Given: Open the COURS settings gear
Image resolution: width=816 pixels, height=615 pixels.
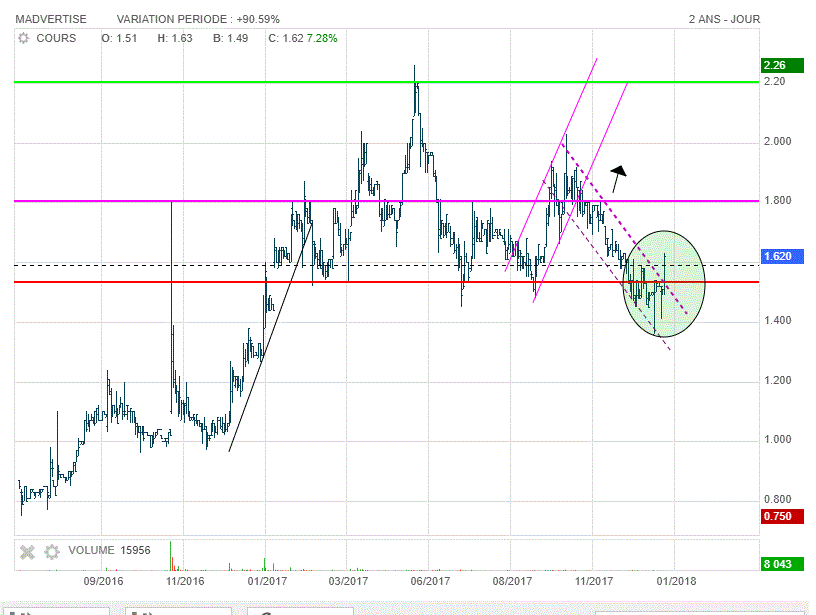Looking at the screenshot, I should coord(24,39).
